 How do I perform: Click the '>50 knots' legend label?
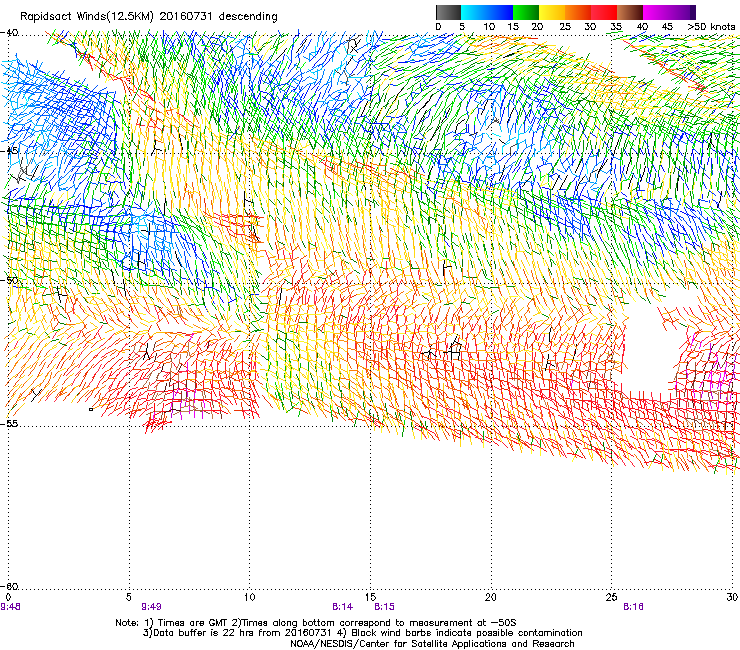pyautogui.click(x=711, y=27)
